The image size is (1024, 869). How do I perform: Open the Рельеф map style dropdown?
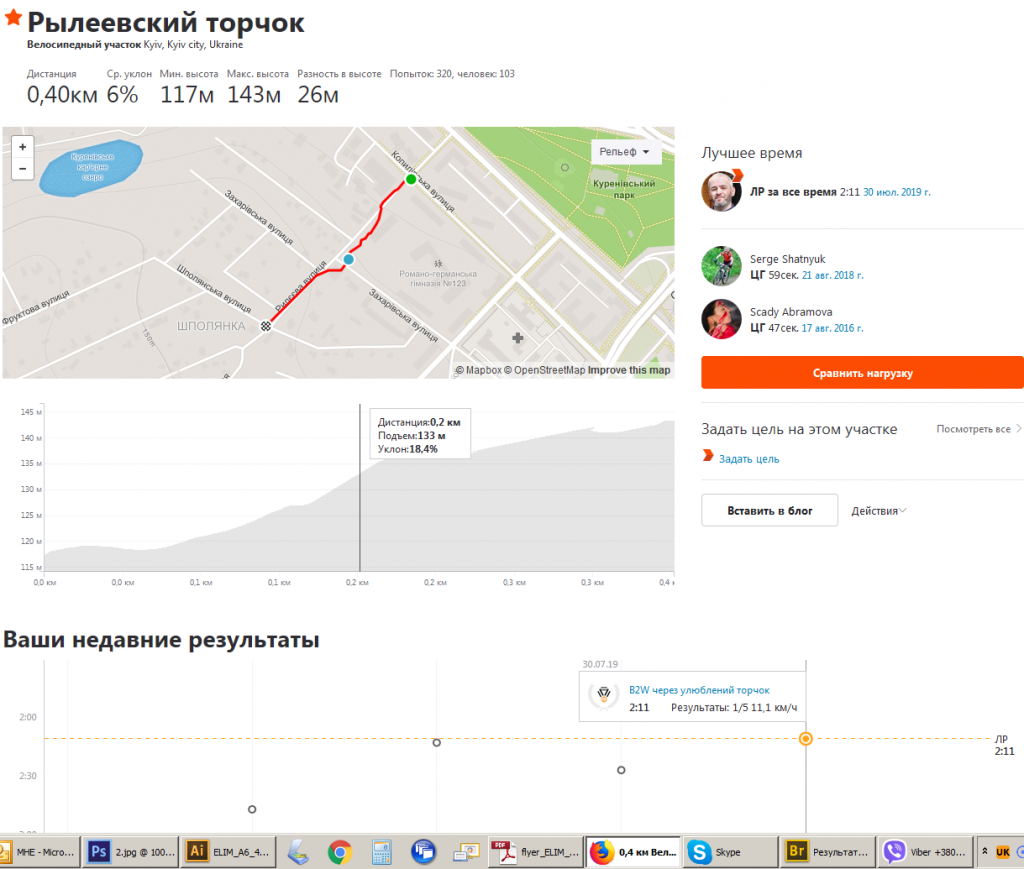click(626, 153)
